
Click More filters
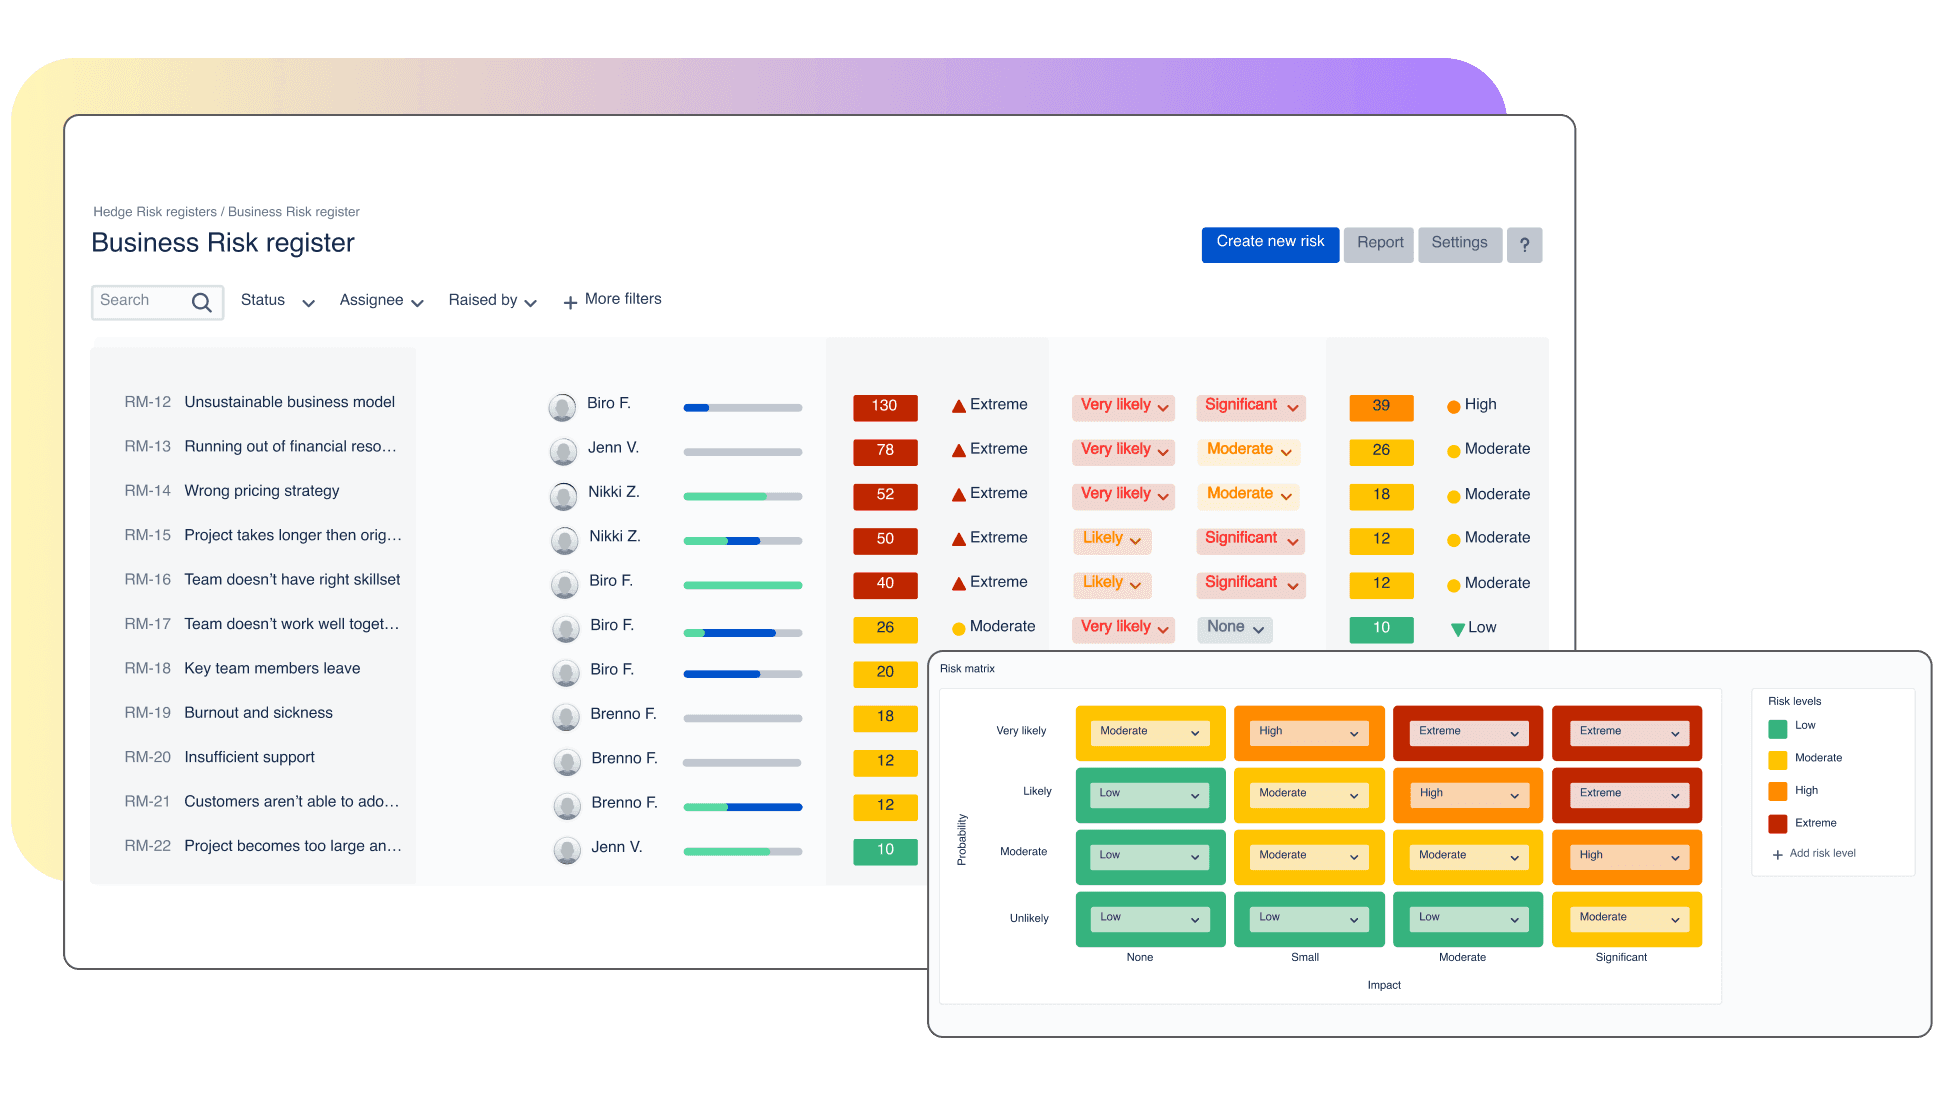[623, 299]
